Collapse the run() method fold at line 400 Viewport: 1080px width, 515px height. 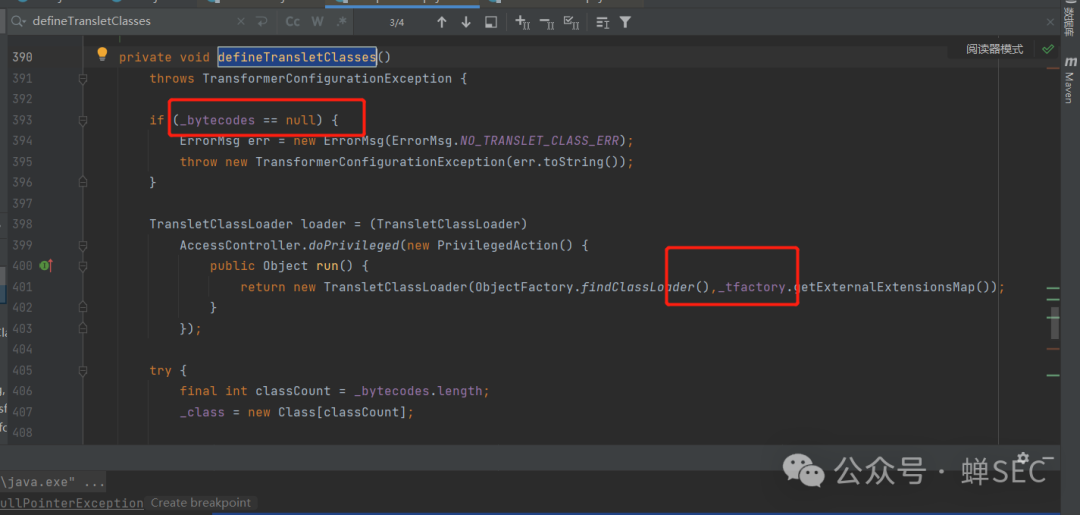point(83,266)
